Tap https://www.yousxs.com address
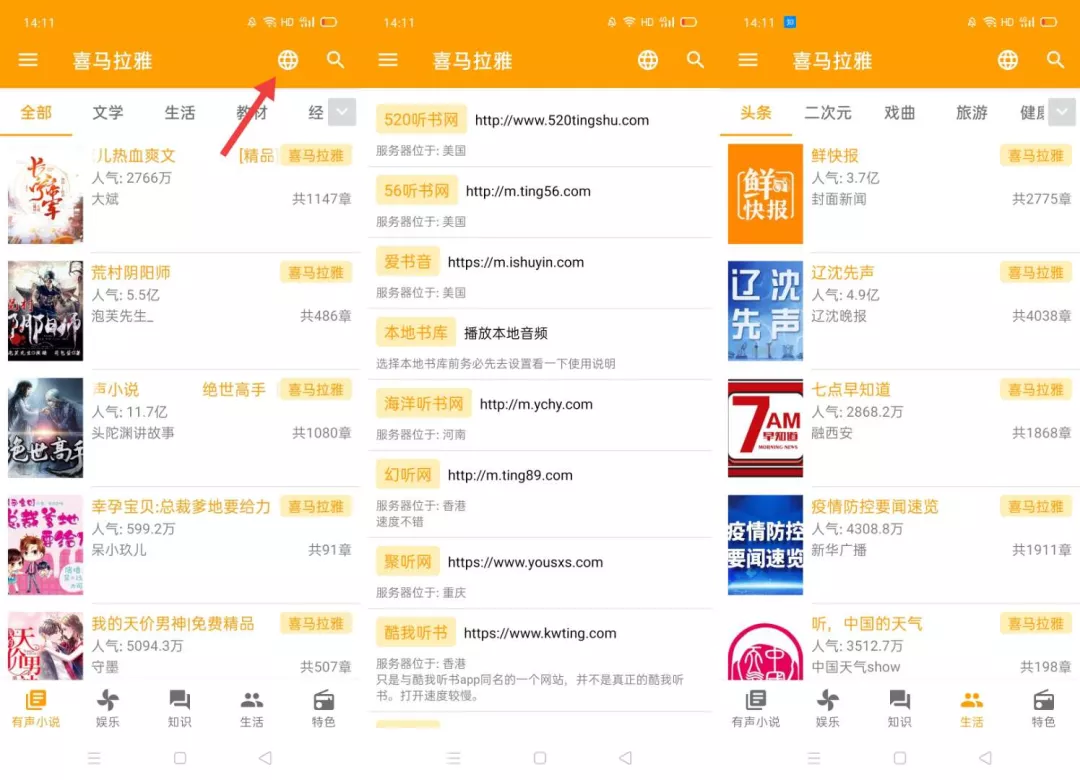 [526, 562]
